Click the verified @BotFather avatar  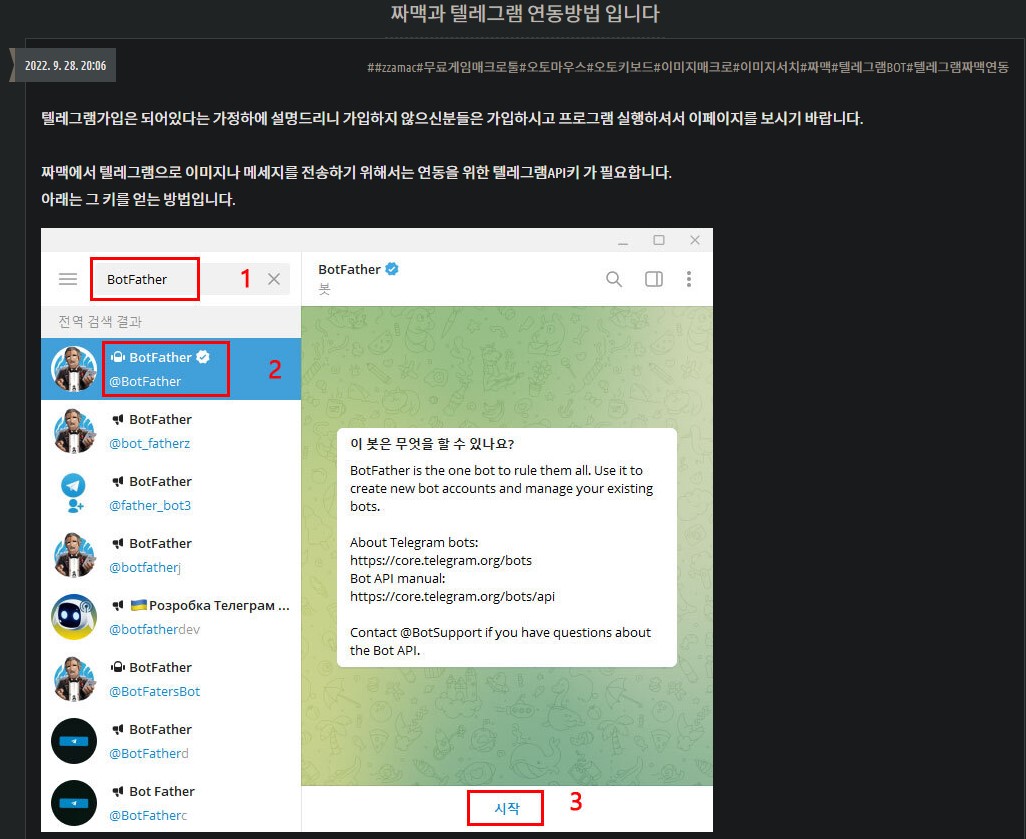74,369
